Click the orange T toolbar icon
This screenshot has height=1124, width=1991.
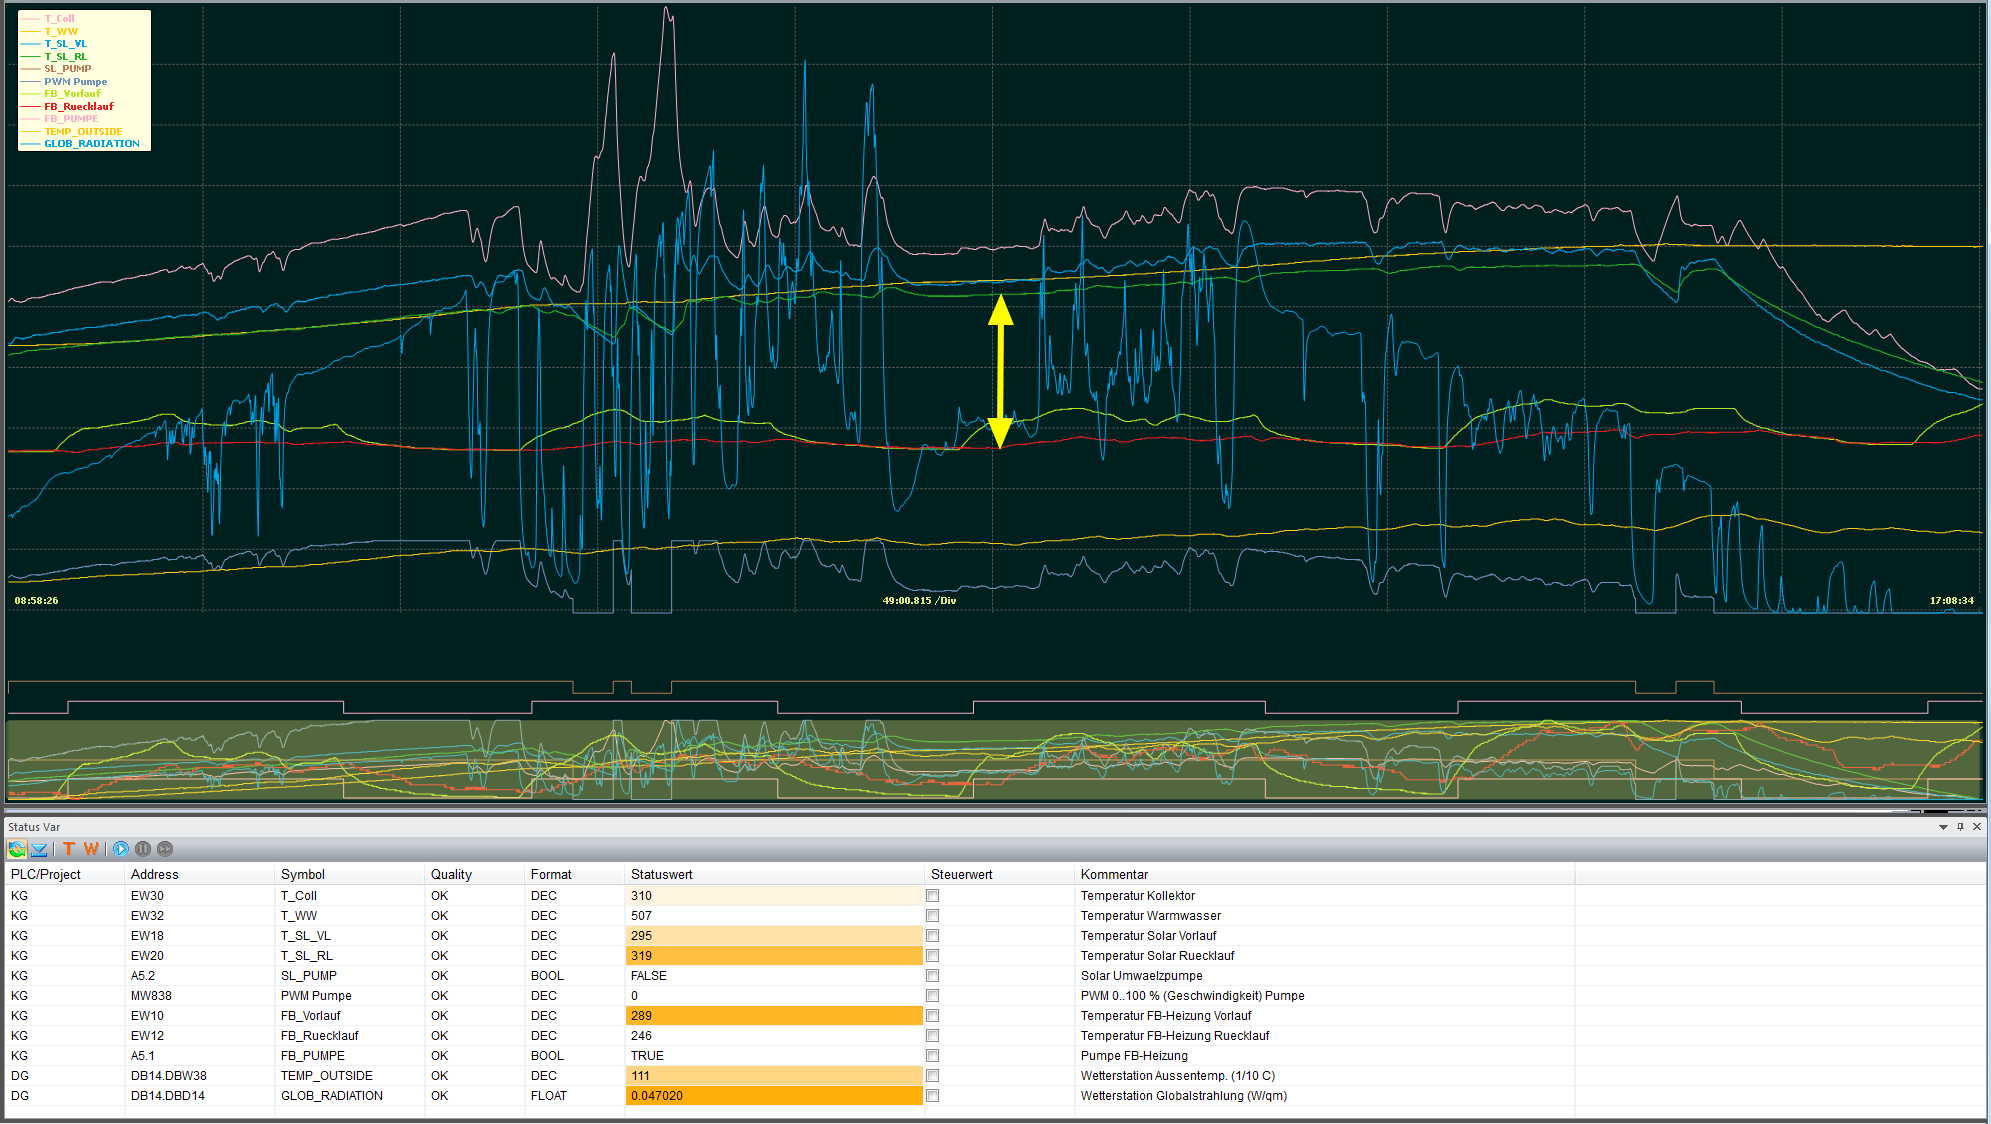tap(69, 849)
